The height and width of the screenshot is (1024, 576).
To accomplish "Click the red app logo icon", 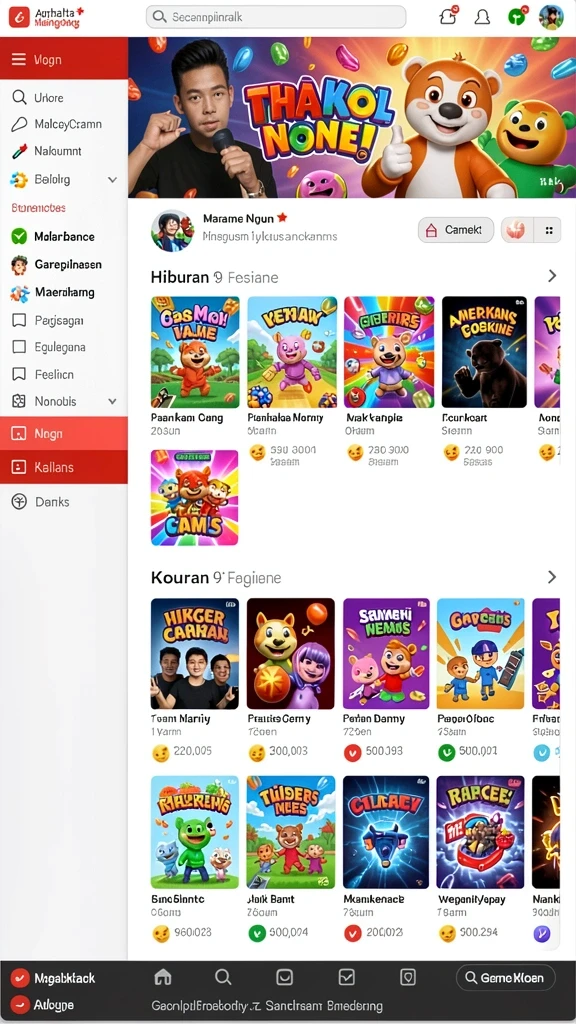I will tap(19, 18).
